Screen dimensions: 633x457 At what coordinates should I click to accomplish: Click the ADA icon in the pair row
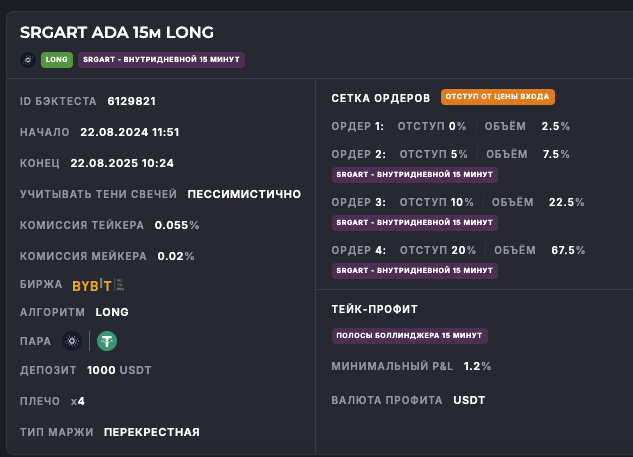click(71, 341)
